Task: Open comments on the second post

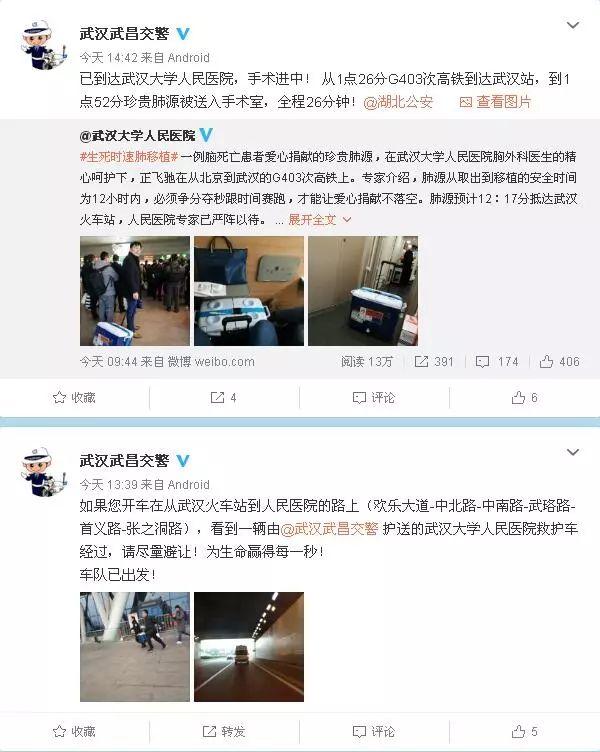Action: (374, 731)
